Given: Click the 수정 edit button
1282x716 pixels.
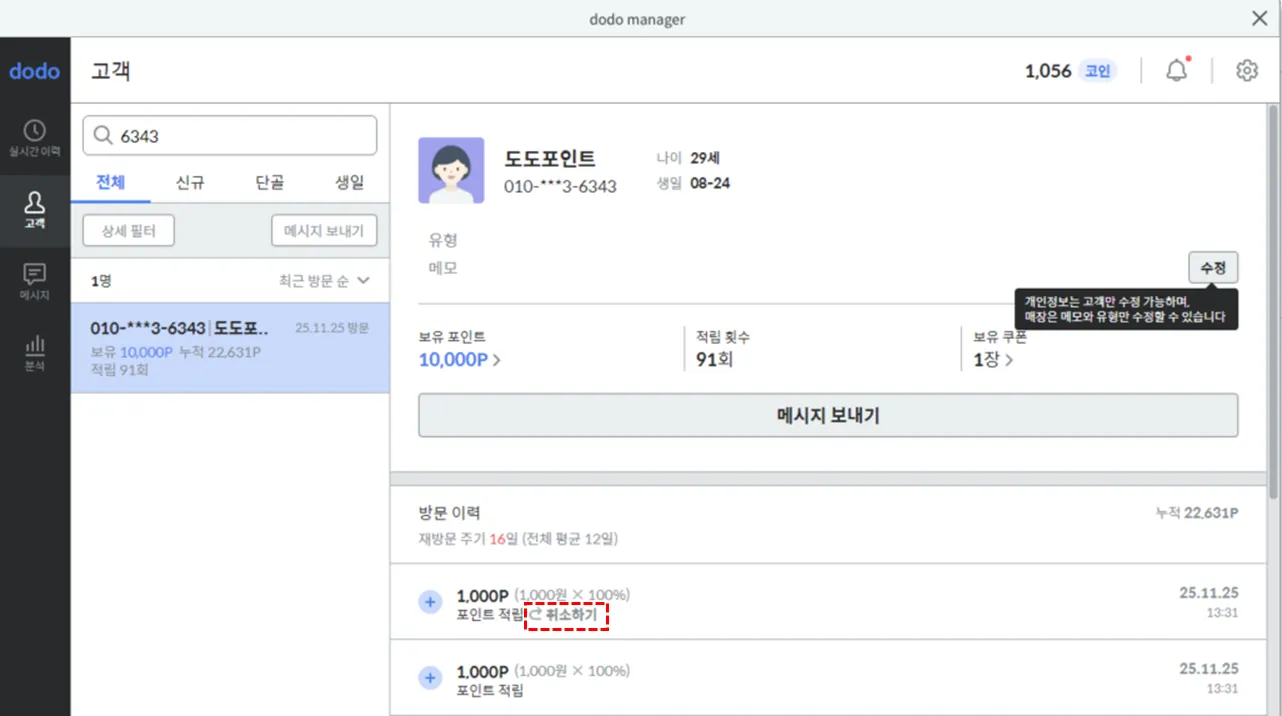Looking at the screenshot, I should [1213, 268].
